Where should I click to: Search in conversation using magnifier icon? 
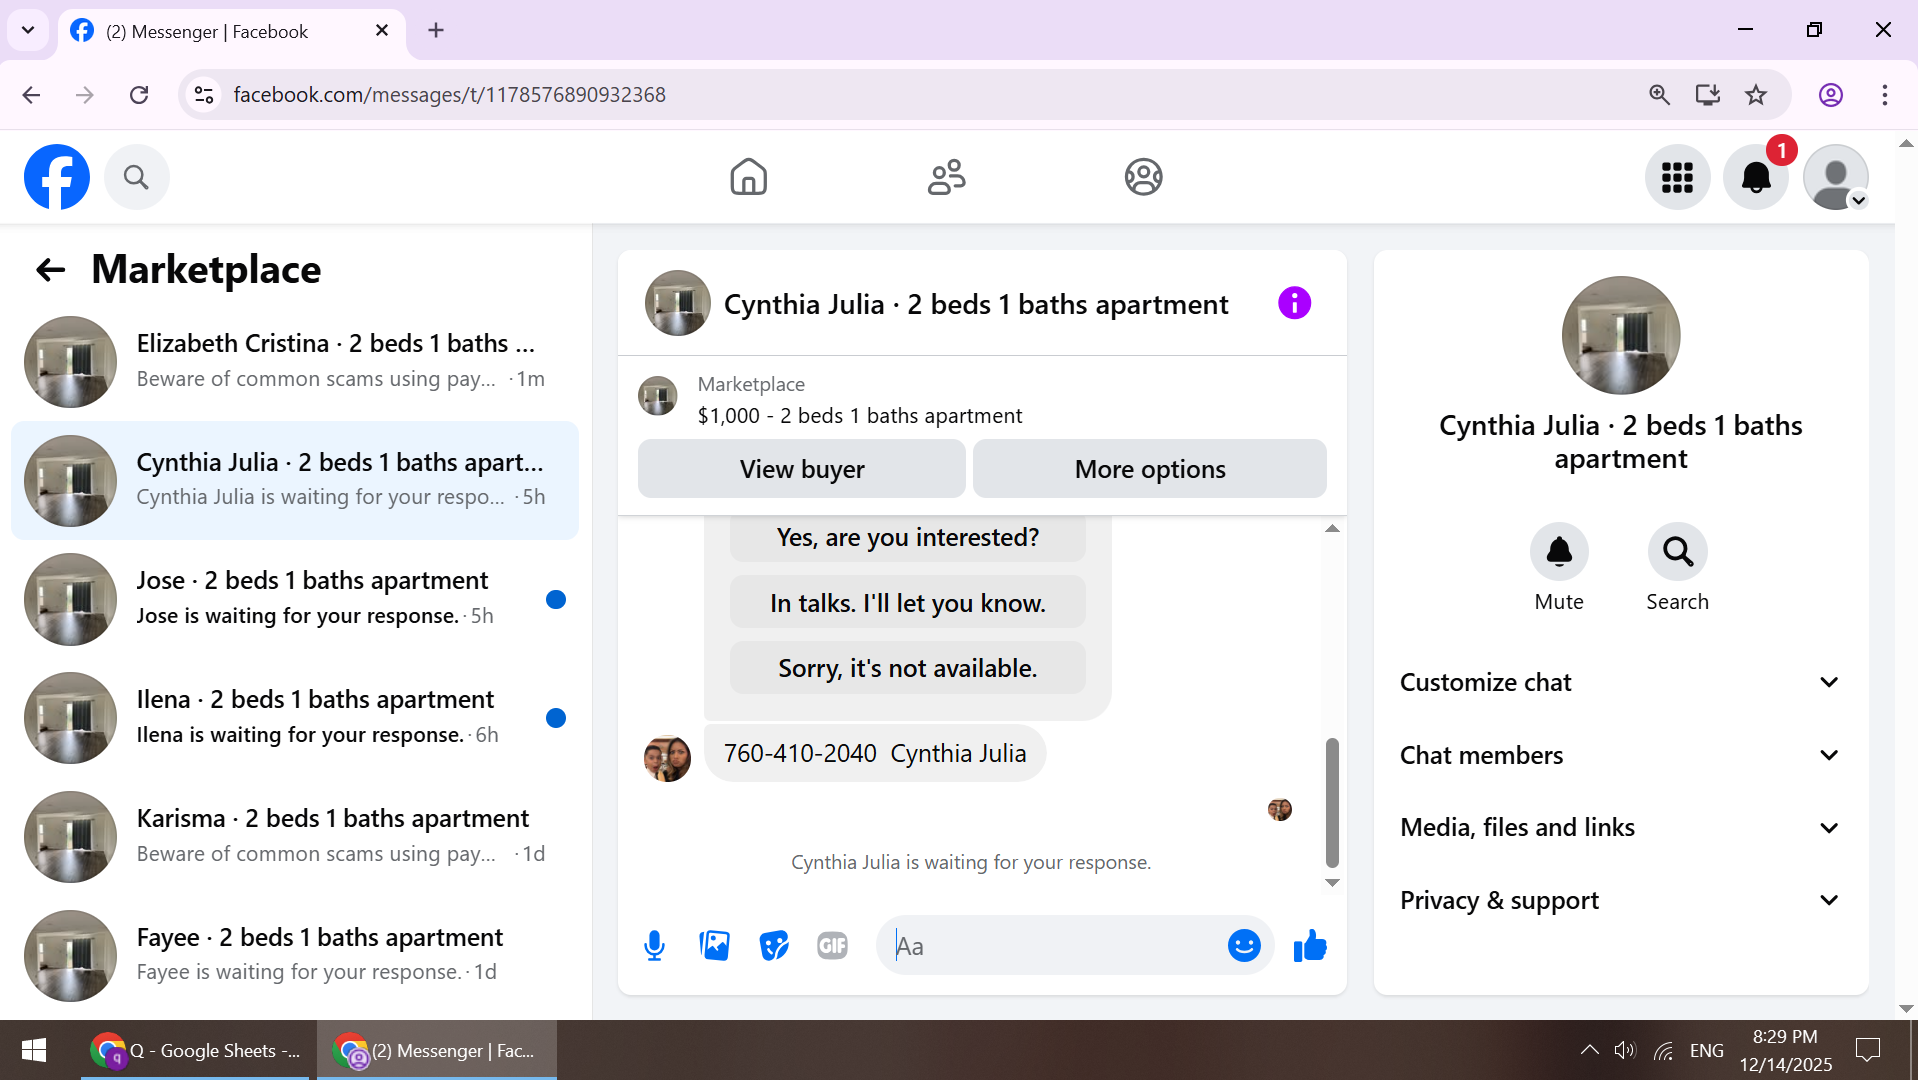point(1677,551)
